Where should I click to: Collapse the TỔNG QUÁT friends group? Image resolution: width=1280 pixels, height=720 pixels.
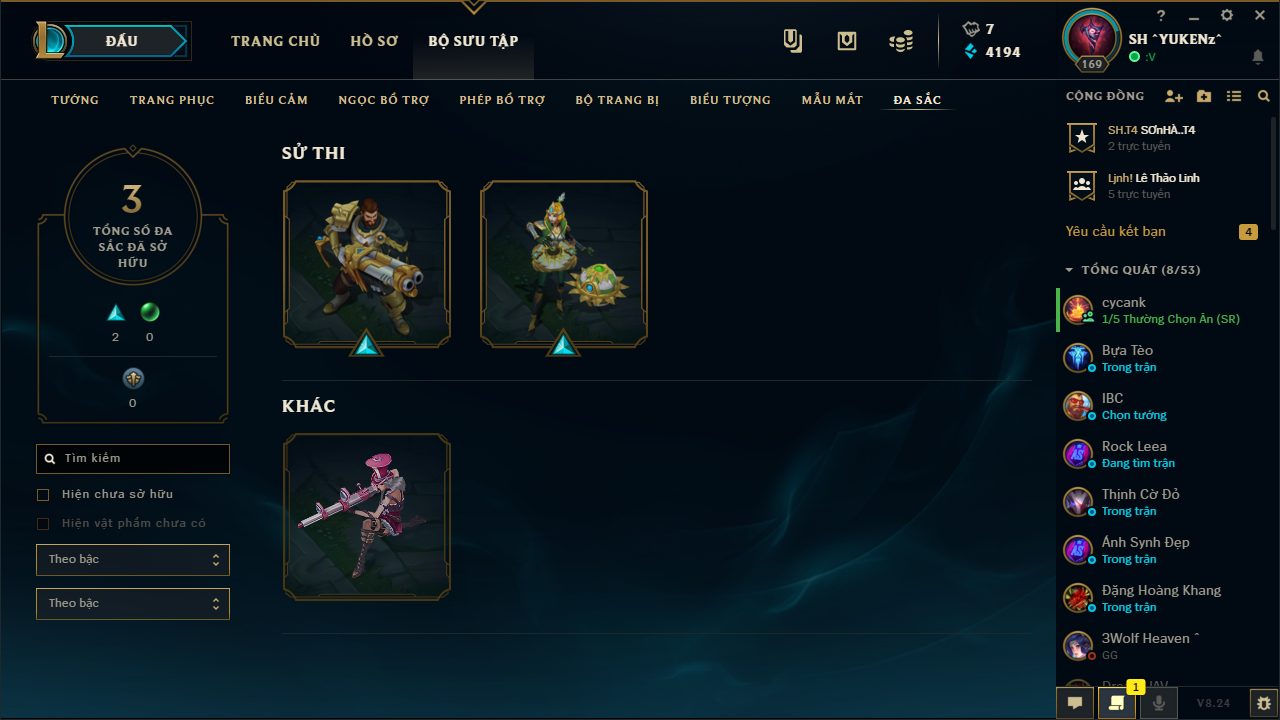tap(1069, 270)
